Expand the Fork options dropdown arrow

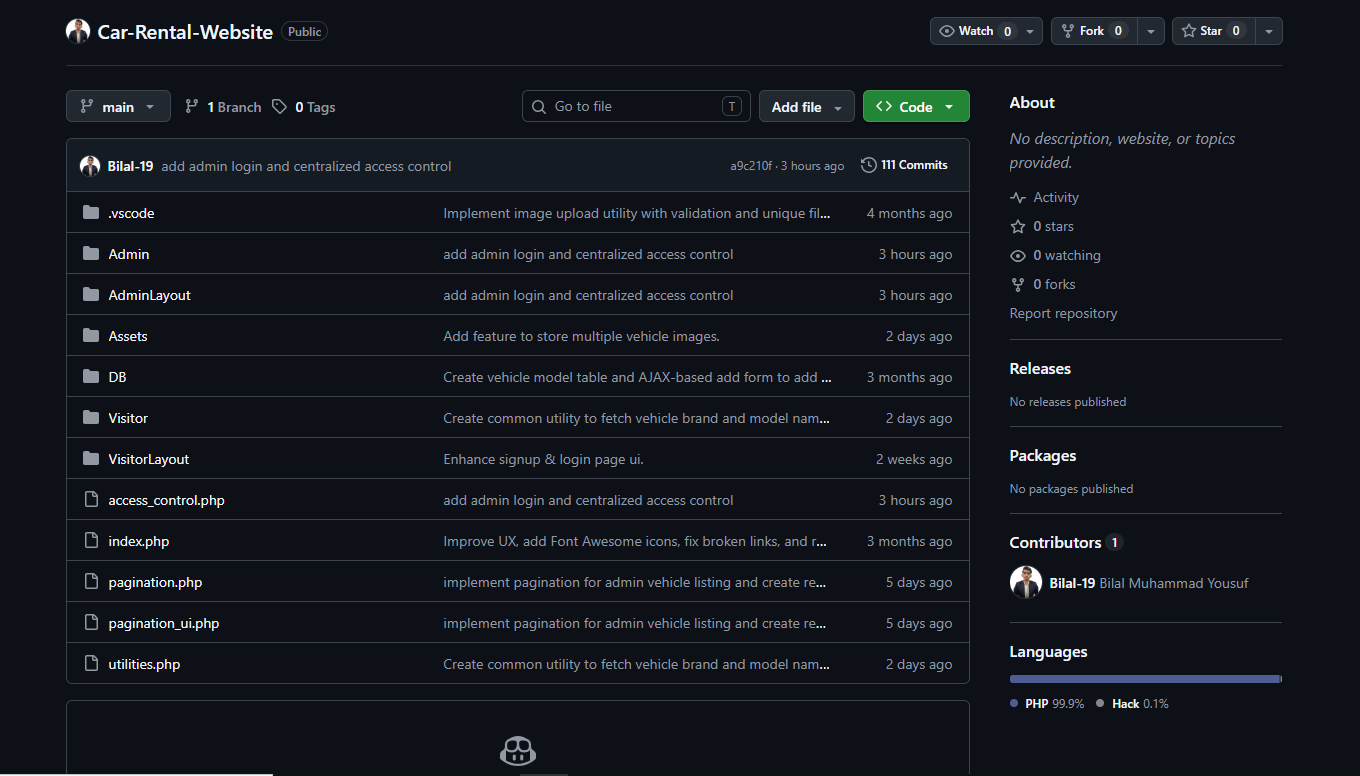[1151, 31]
